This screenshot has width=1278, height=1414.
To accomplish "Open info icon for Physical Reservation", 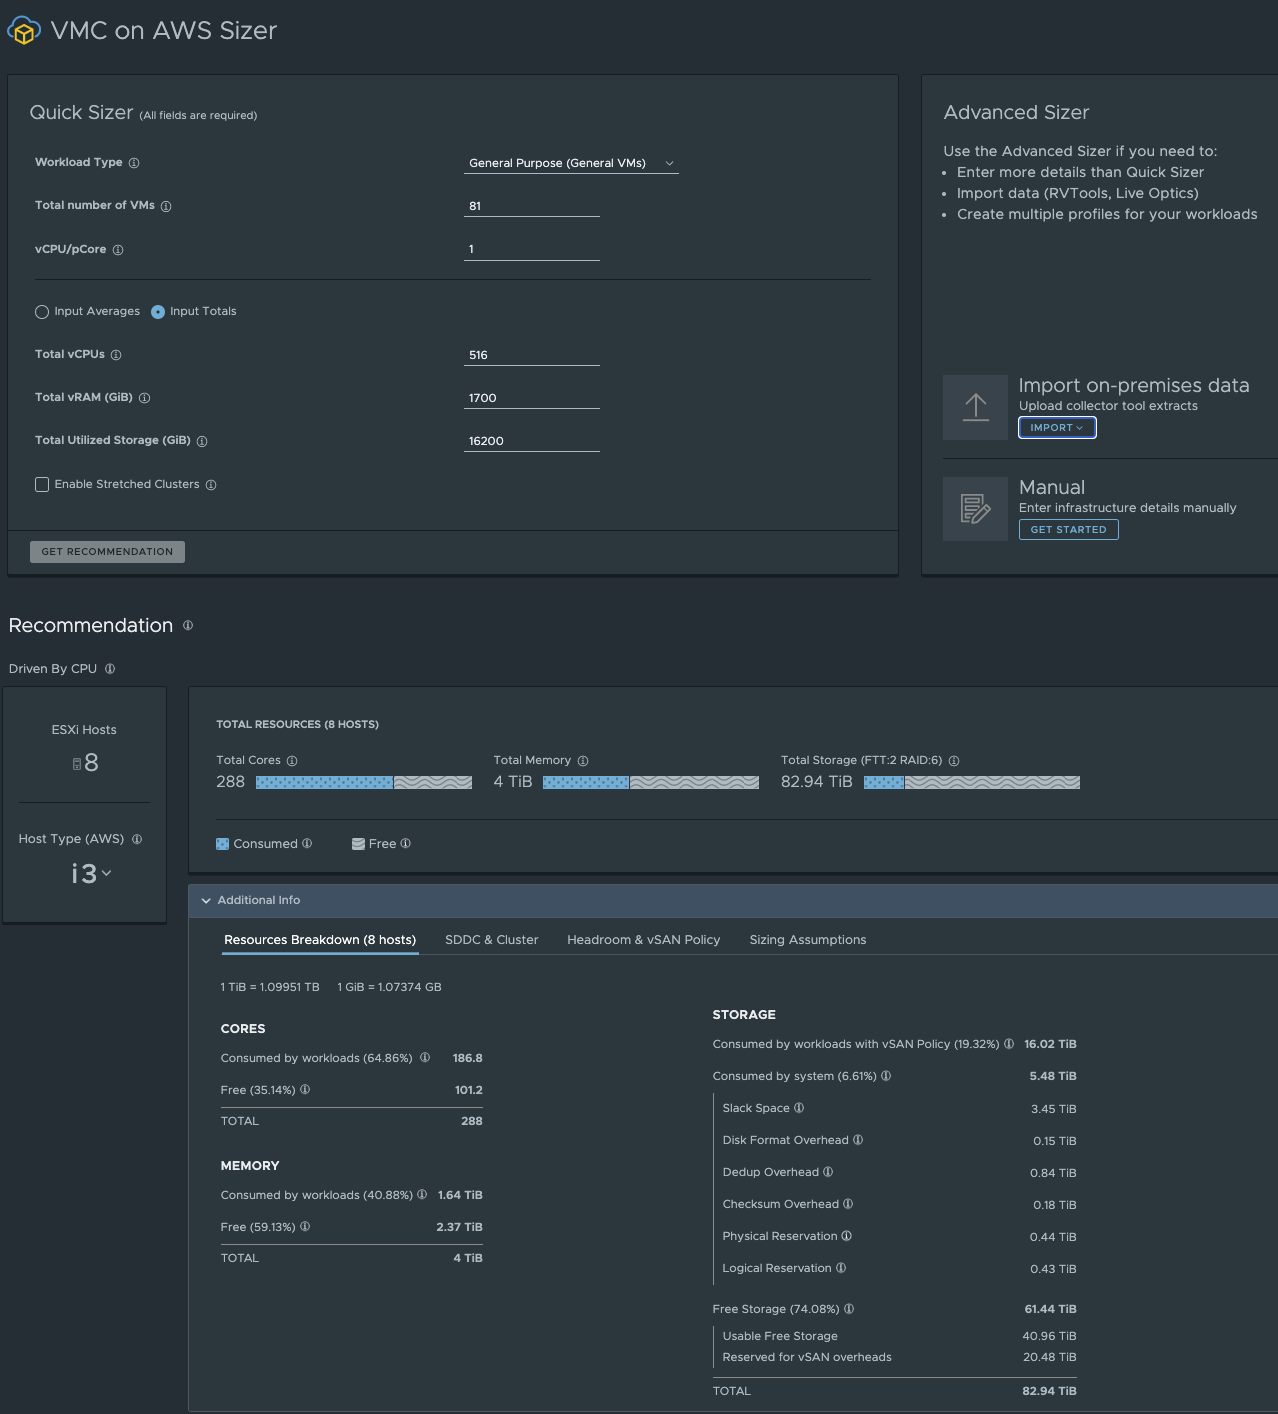I will click(x=847, y=1235).
